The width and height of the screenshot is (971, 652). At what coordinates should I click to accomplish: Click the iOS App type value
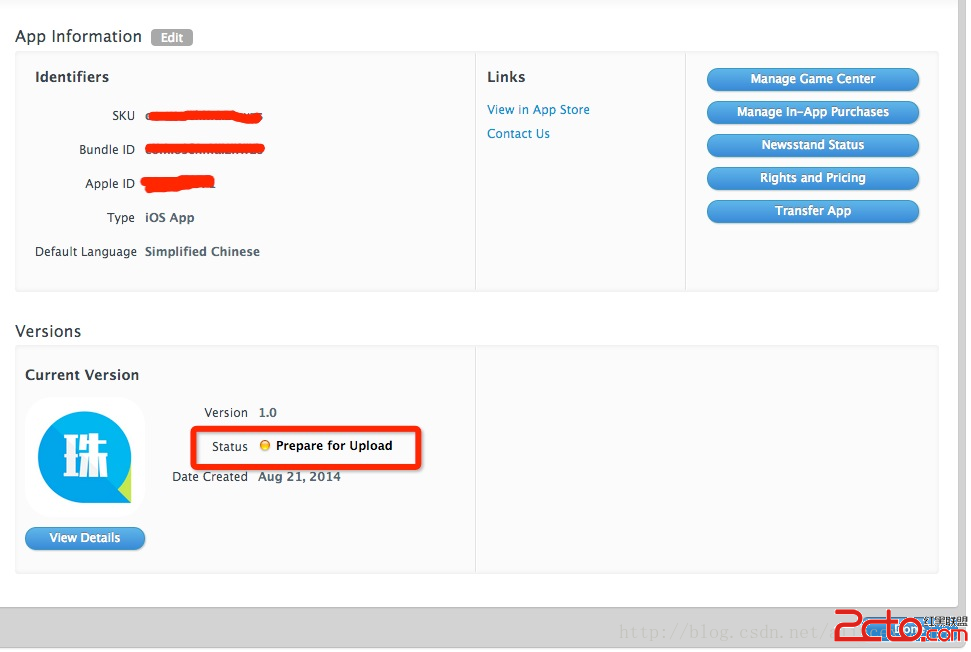tap(170, 218)
